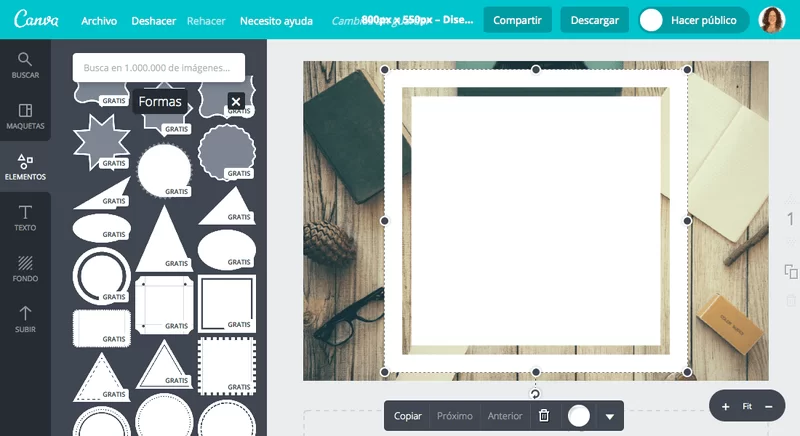Image resolution: width=800 pixels, height=436 pixels.
Task: Open the Maquetas layouts panel
Action: (x=25, y=116)
